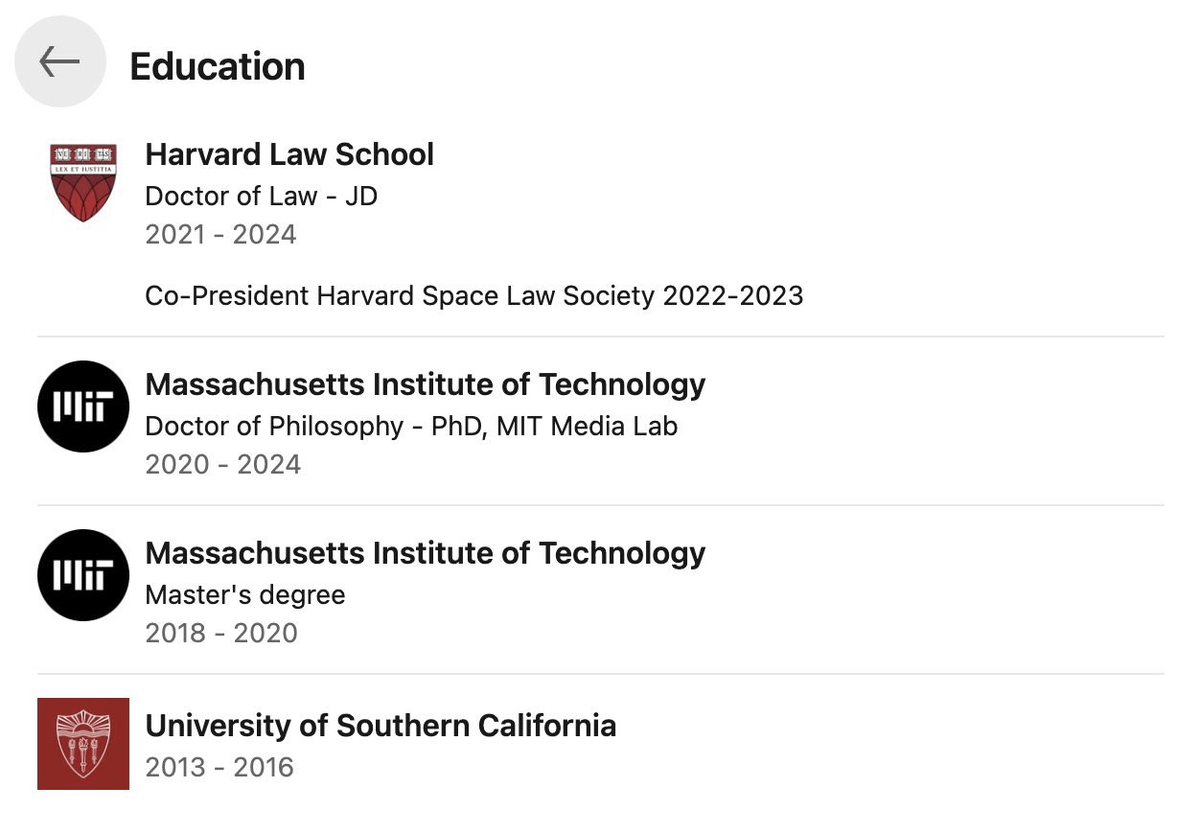Click the 2020 - 2024 date range

point(222,465)
